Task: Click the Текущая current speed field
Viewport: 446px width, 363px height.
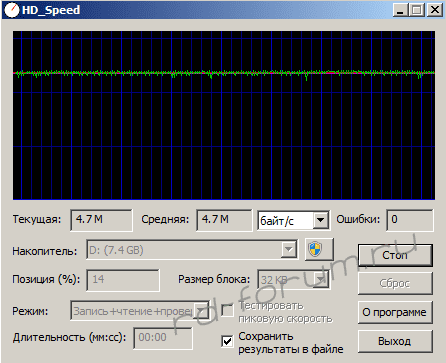Action: coord(101,220)
